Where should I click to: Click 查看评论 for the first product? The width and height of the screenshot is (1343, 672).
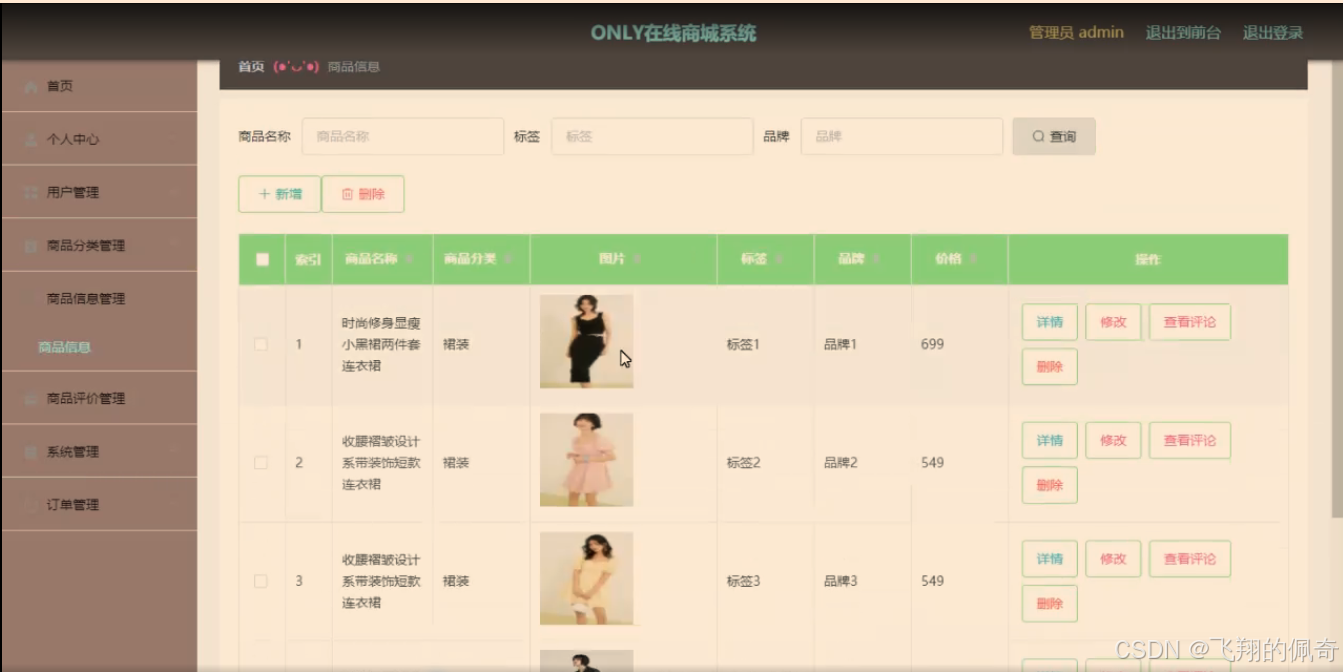1190,322
